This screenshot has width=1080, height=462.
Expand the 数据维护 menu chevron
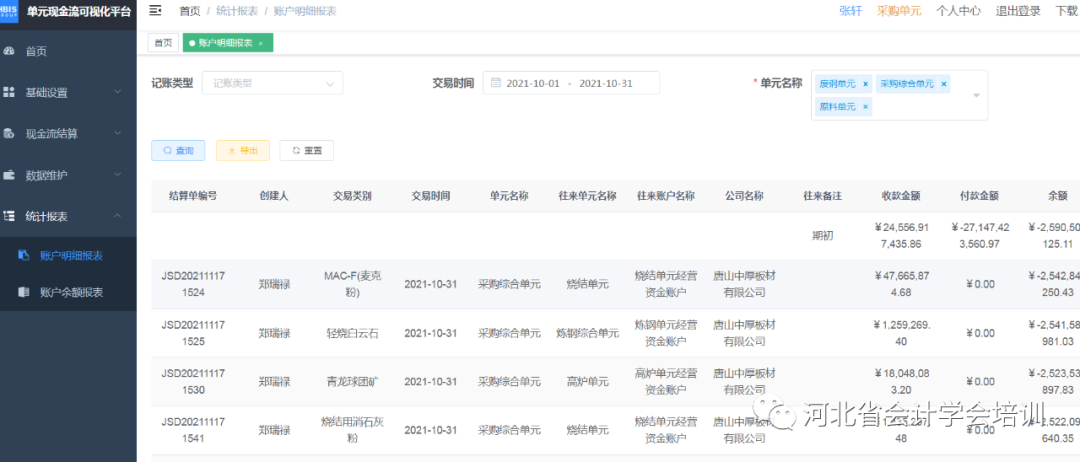point(118,175)
